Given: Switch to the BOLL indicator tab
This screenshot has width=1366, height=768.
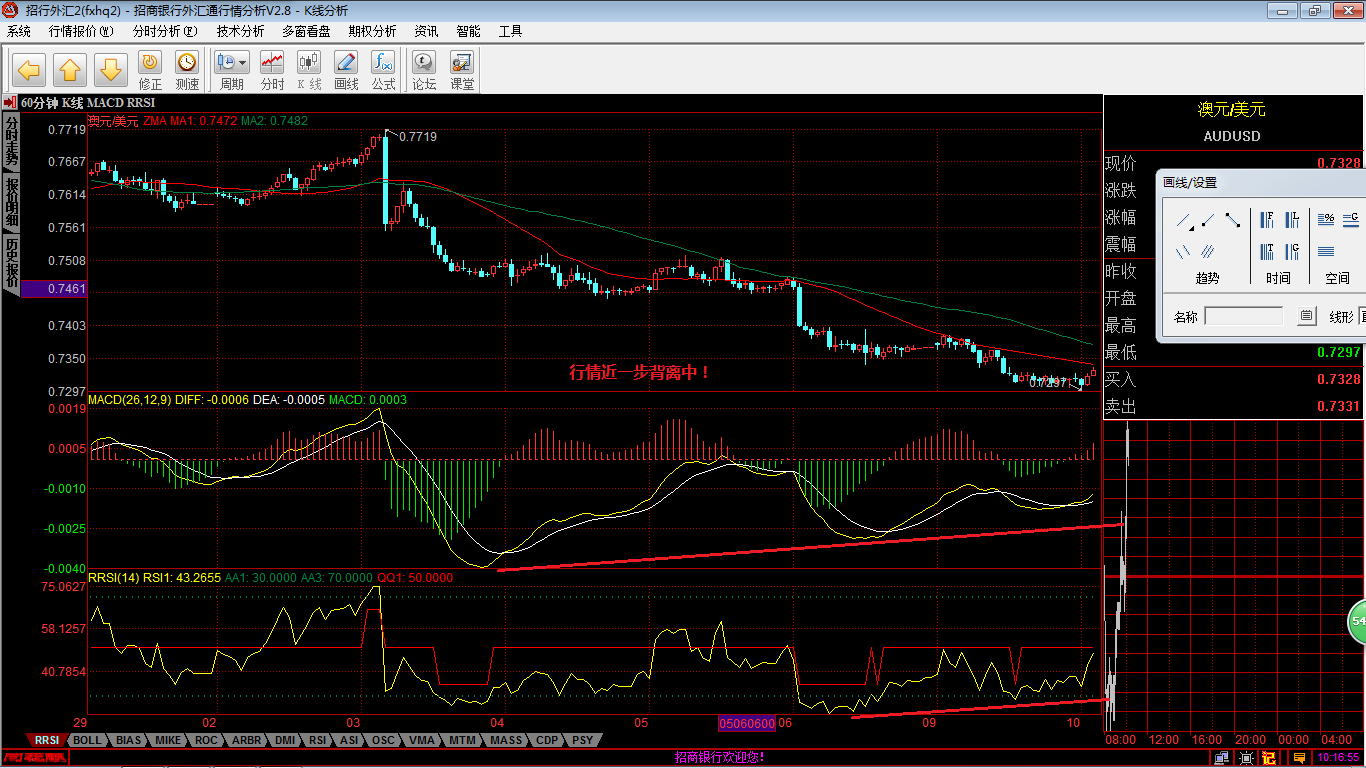Looking at the screenshot, I should 87,741.
